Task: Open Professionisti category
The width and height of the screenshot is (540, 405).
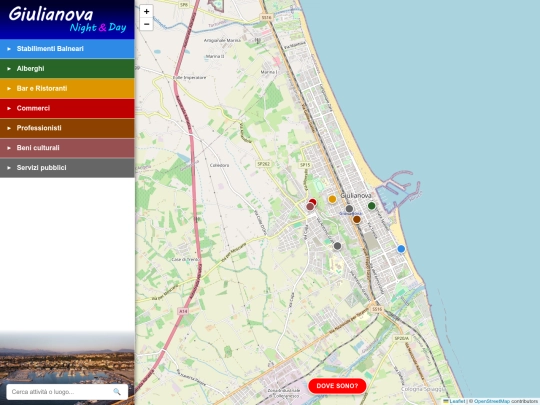Action: (67, 128)
